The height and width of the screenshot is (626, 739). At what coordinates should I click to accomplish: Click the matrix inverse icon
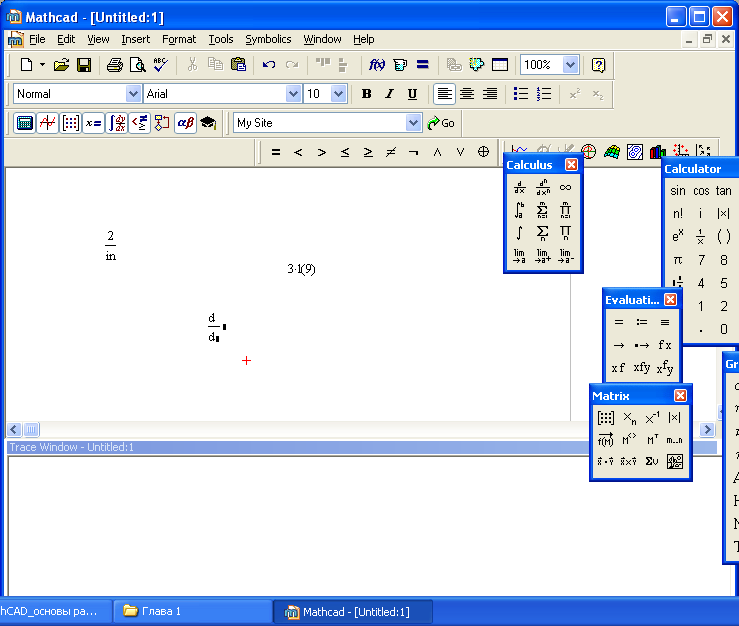click(x=652, y=418)
